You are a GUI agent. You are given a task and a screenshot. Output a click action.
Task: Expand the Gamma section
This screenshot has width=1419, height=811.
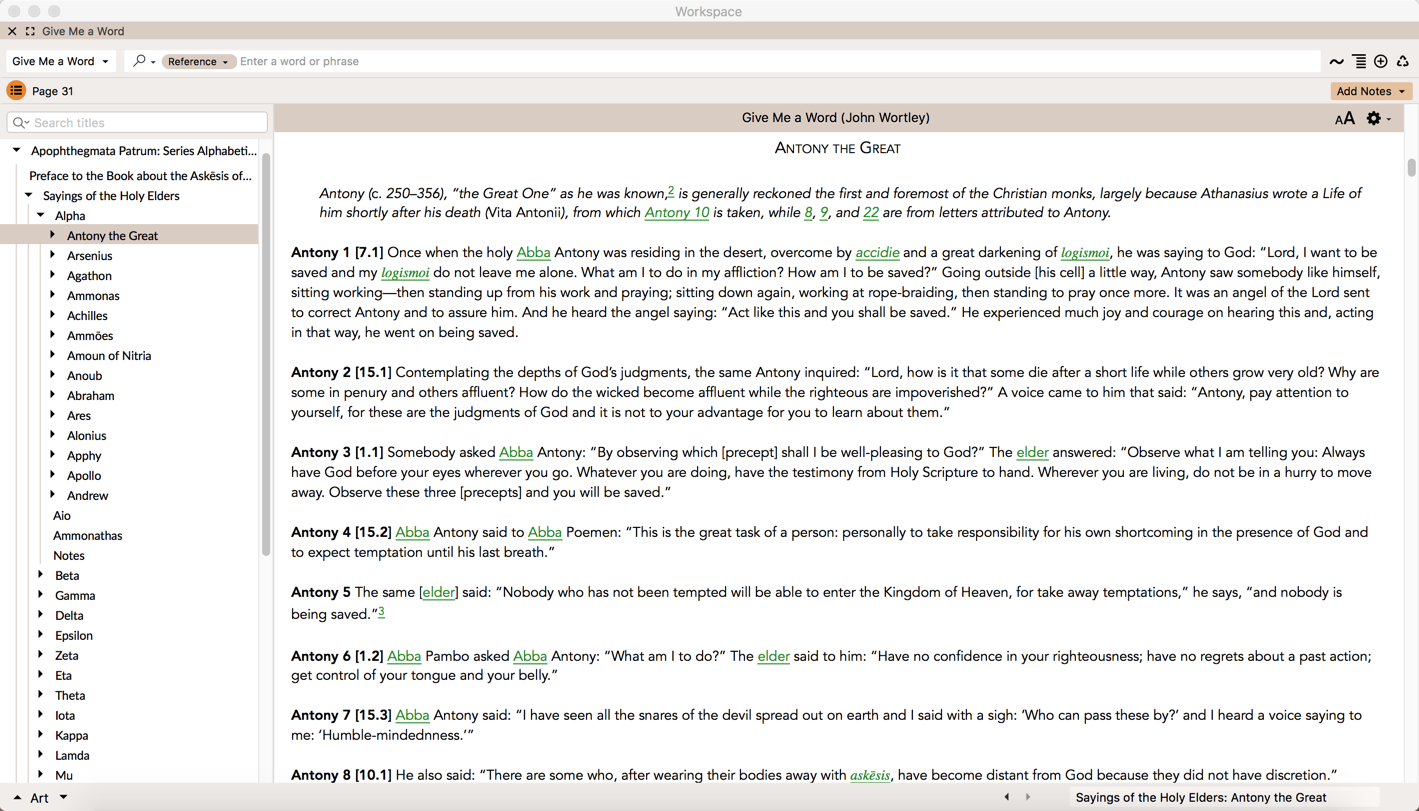click(x=40, y=595)
